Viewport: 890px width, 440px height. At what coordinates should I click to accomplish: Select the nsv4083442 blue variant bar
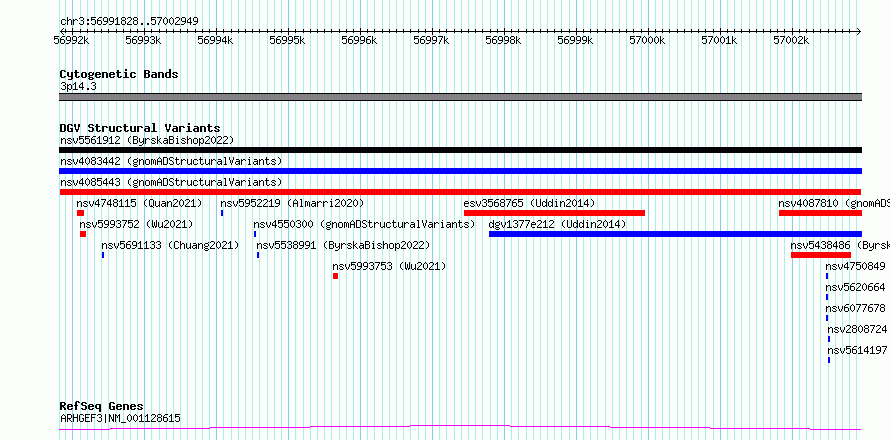click(x=460, y=171)
